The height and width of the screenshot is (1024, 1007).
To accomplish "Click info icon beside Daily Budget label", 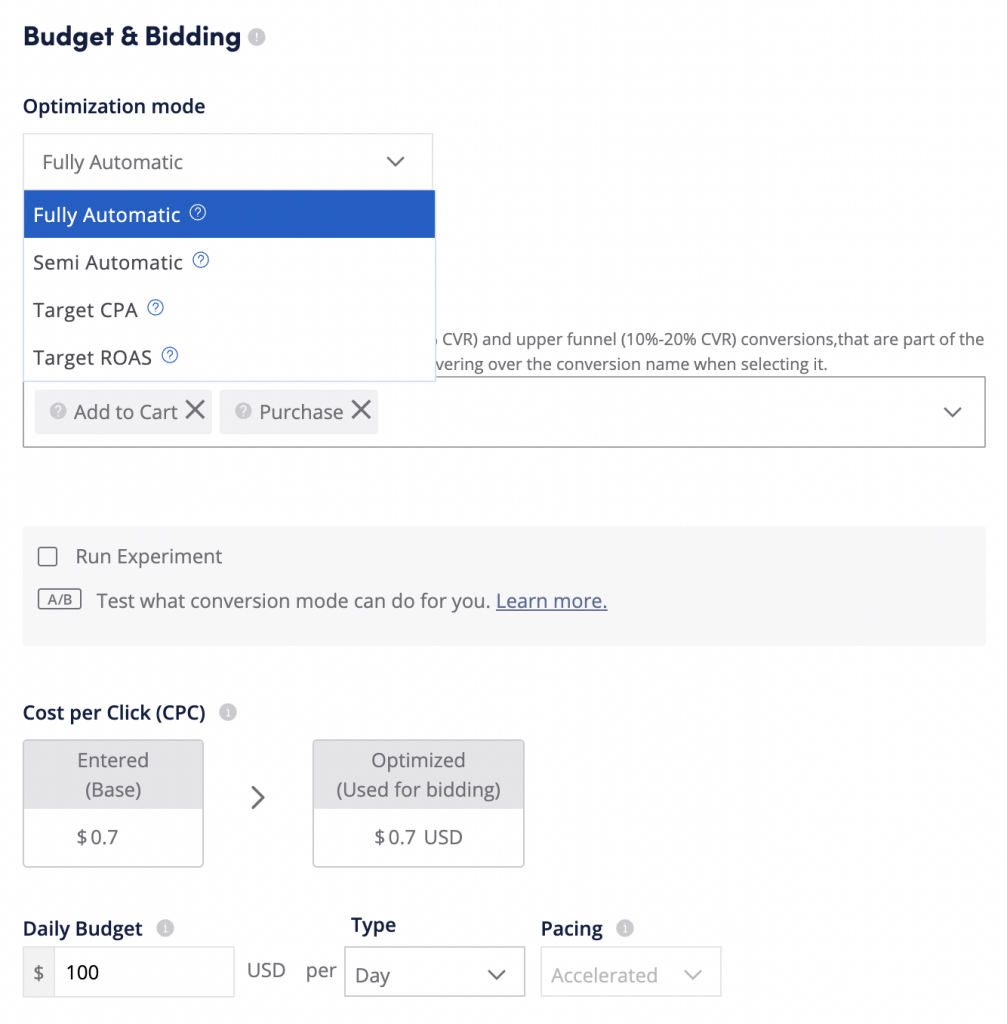I will click(x=166, y=929).
